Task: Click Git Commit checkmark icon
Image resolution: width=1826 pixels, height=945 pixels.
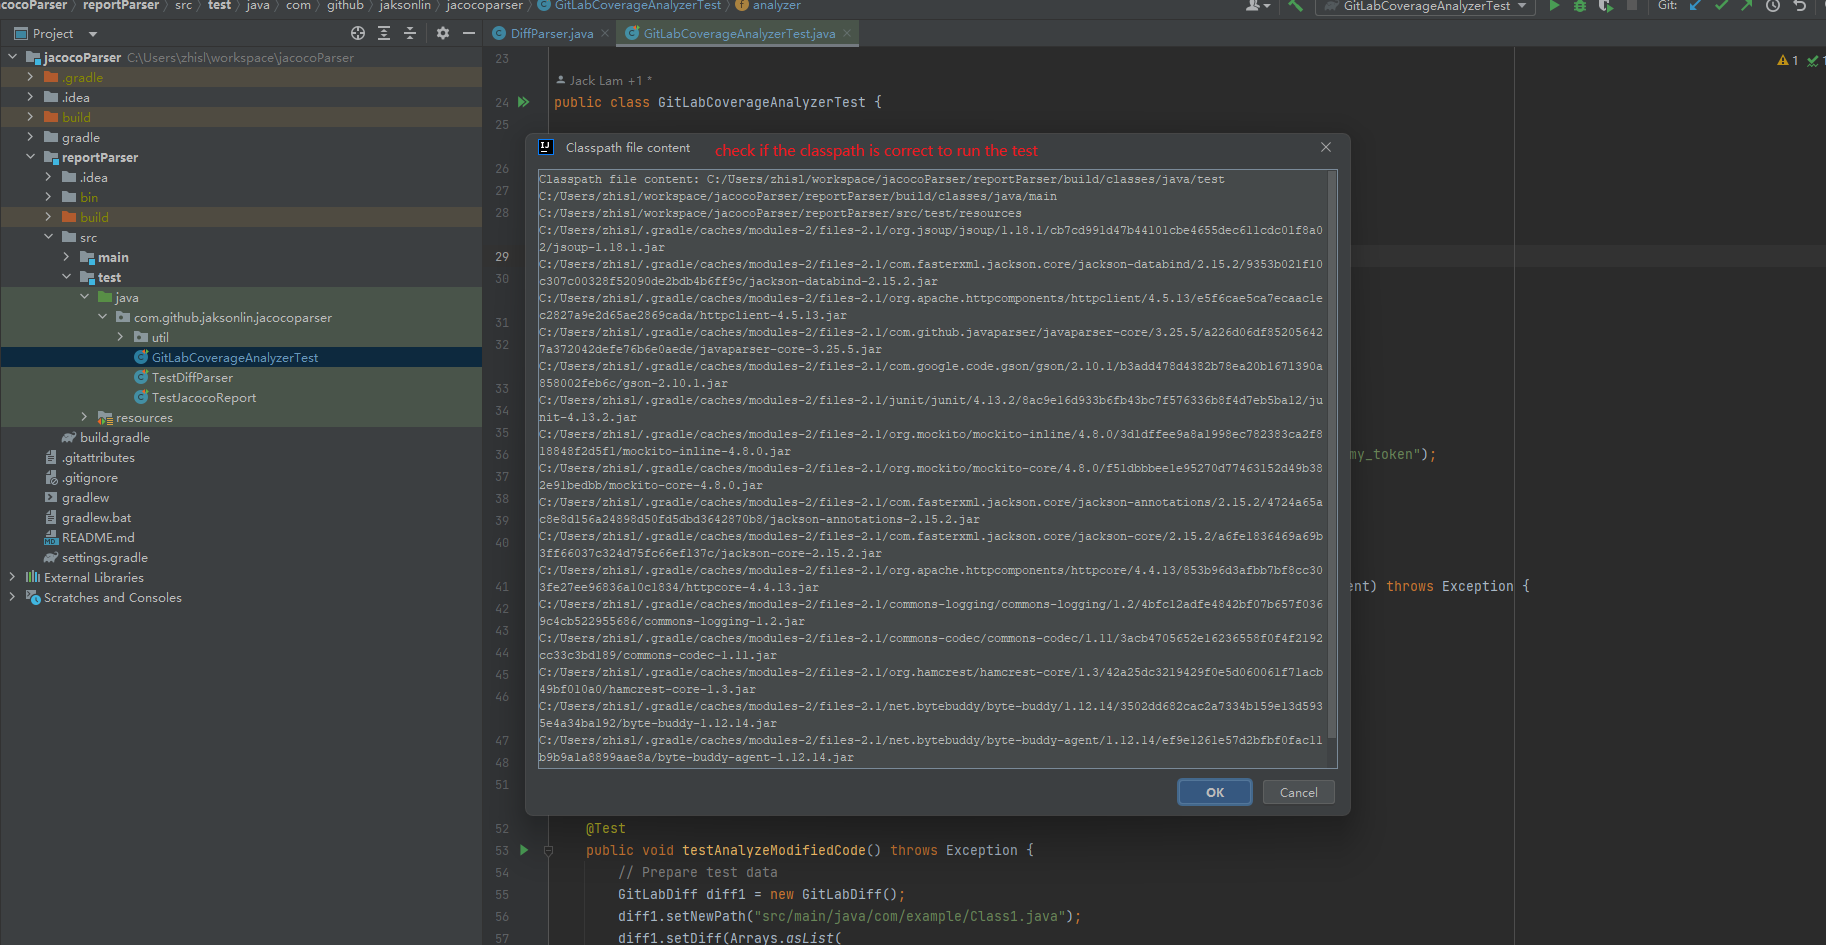Action: coord(1722,6)
